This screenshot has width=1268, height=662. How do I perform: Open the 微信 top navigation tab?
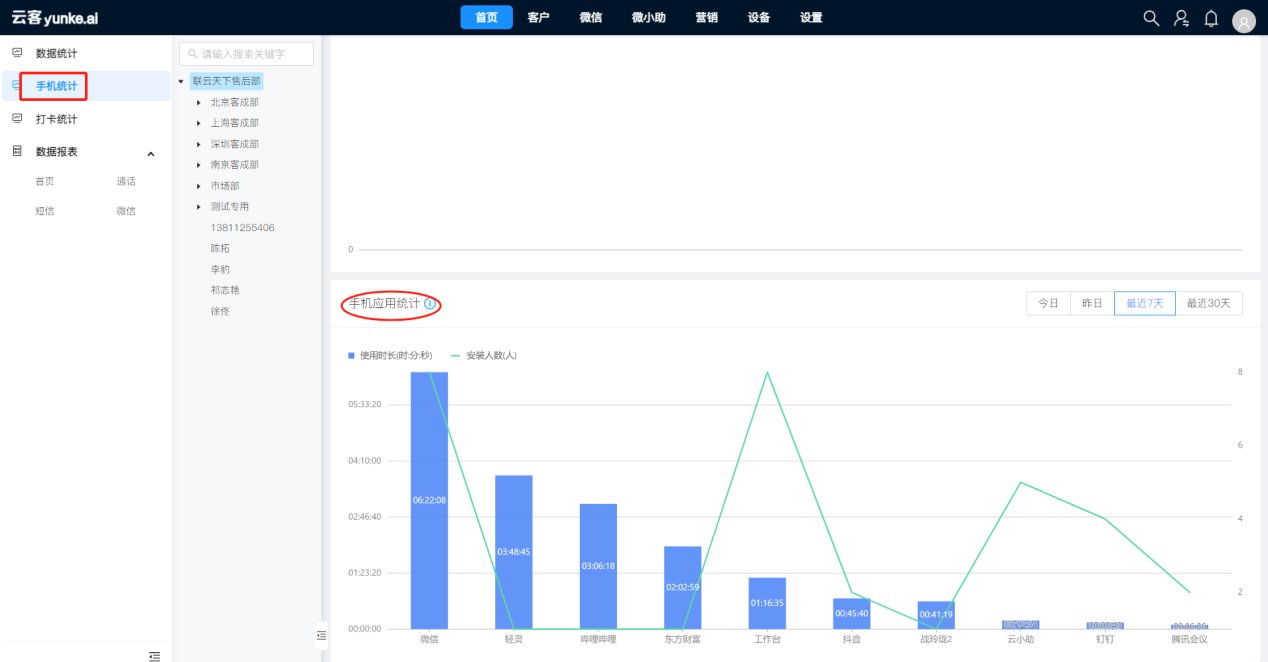pyautogui.click(x=591, y=18)
